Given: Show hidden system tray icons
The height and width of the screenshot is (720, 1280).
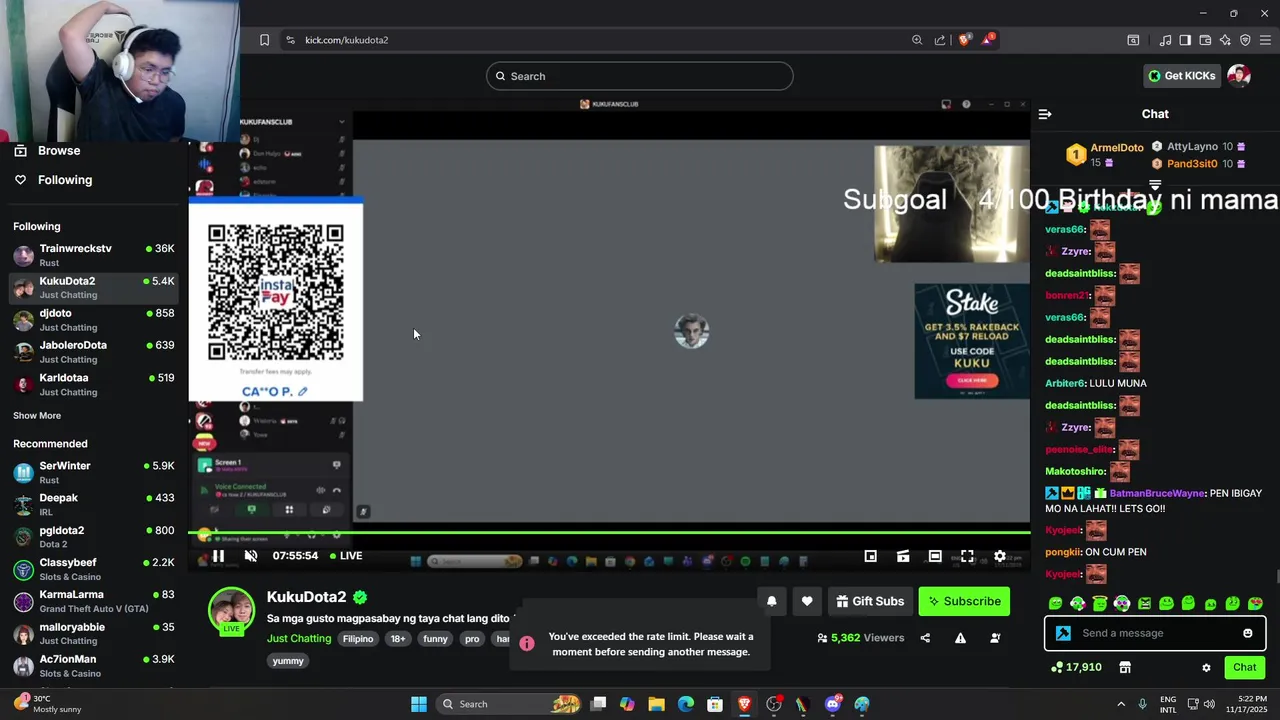Looking at the screenshot, I should pos(1120,704).
